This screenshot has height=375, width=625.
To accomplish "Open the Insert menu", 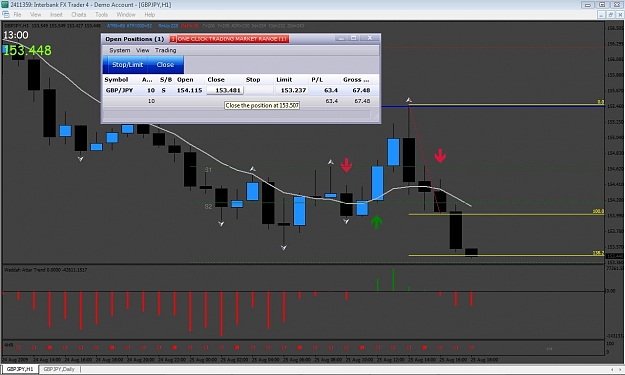I will click(x=56, y=15).
